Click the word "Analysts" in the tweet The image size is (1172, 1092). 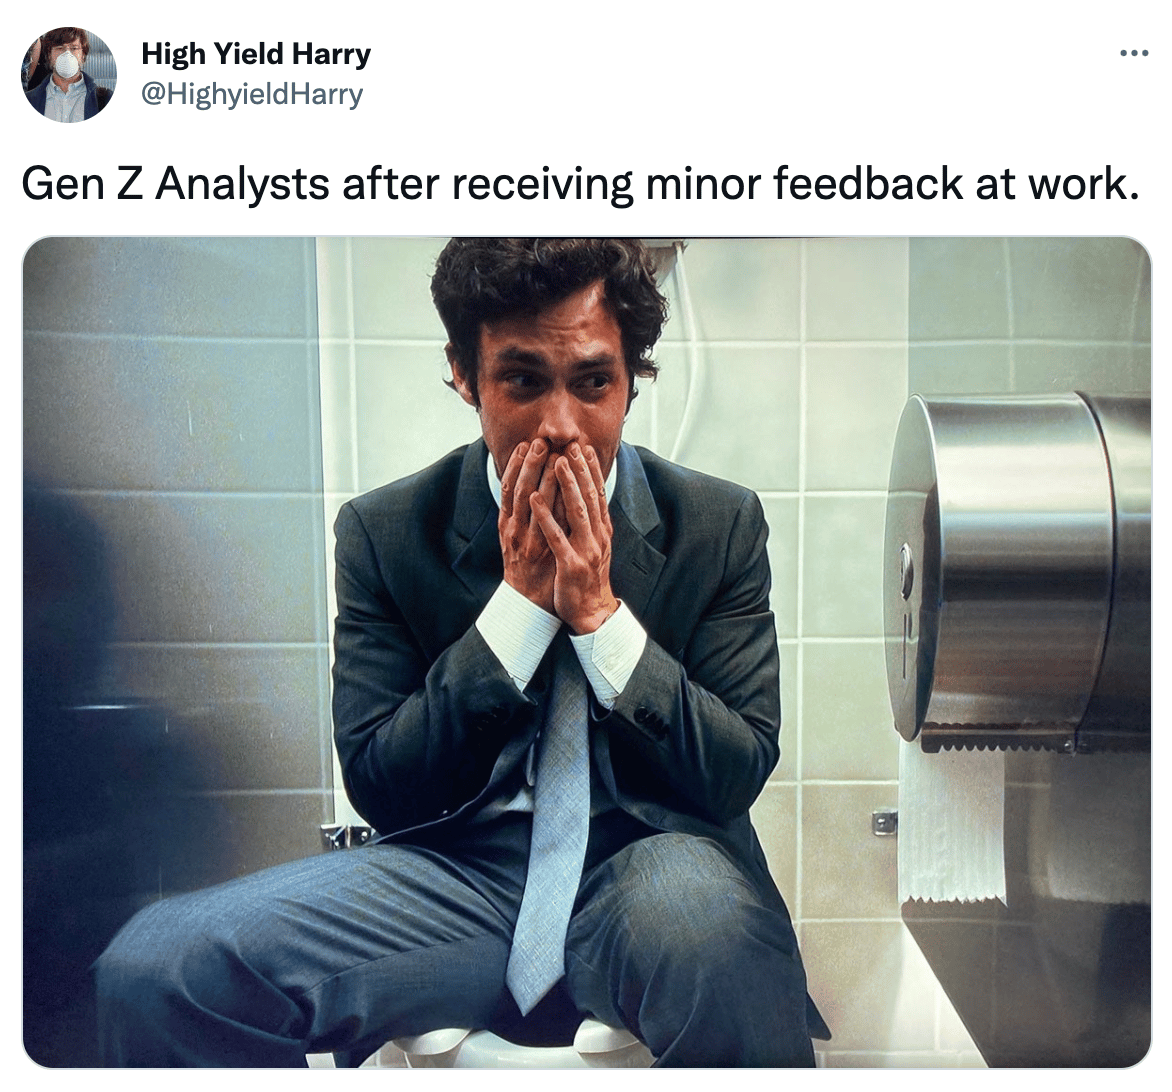pyautogui.click(x=242, y=184)
